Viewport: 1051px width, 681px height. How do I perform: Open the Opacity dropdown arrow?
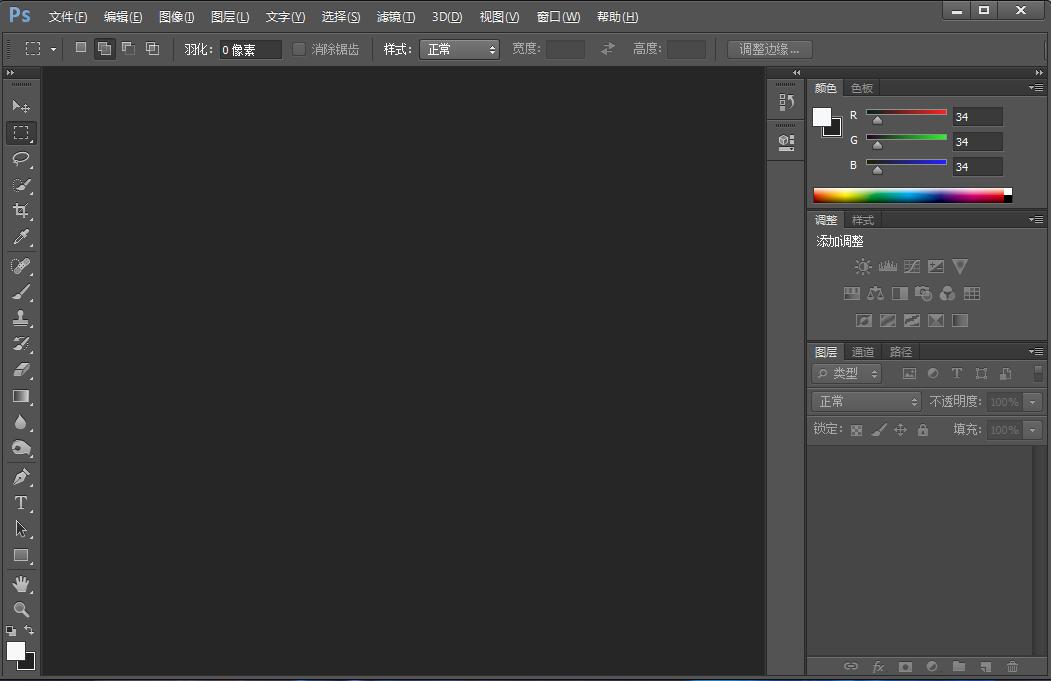tap(1033, 402)
